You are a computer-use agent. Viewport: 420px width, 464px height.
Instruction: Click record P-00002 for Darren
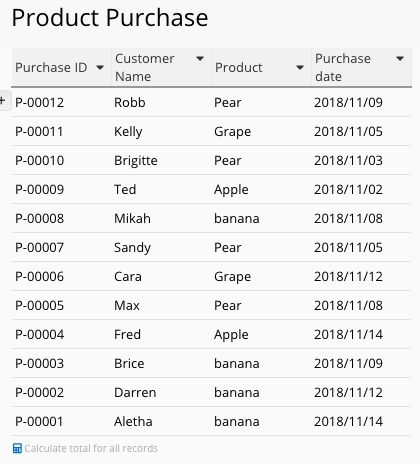click(x=39, y=393)
